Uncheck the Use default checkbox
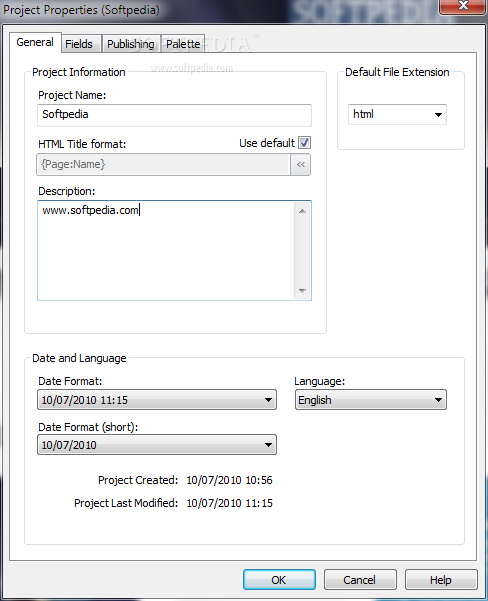 click(304, 143)
